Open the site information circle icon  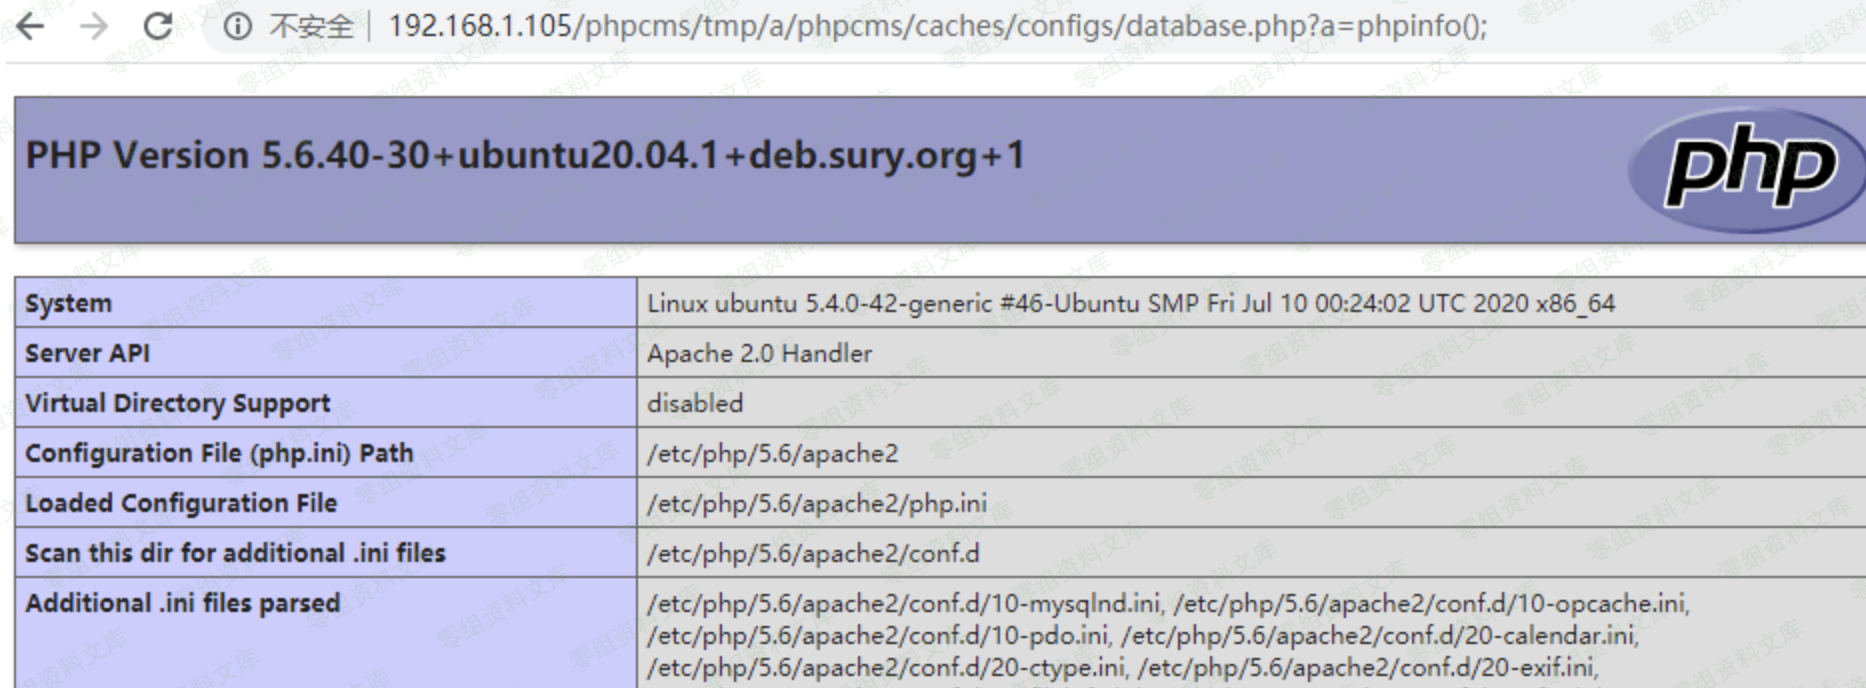(237, 27)
